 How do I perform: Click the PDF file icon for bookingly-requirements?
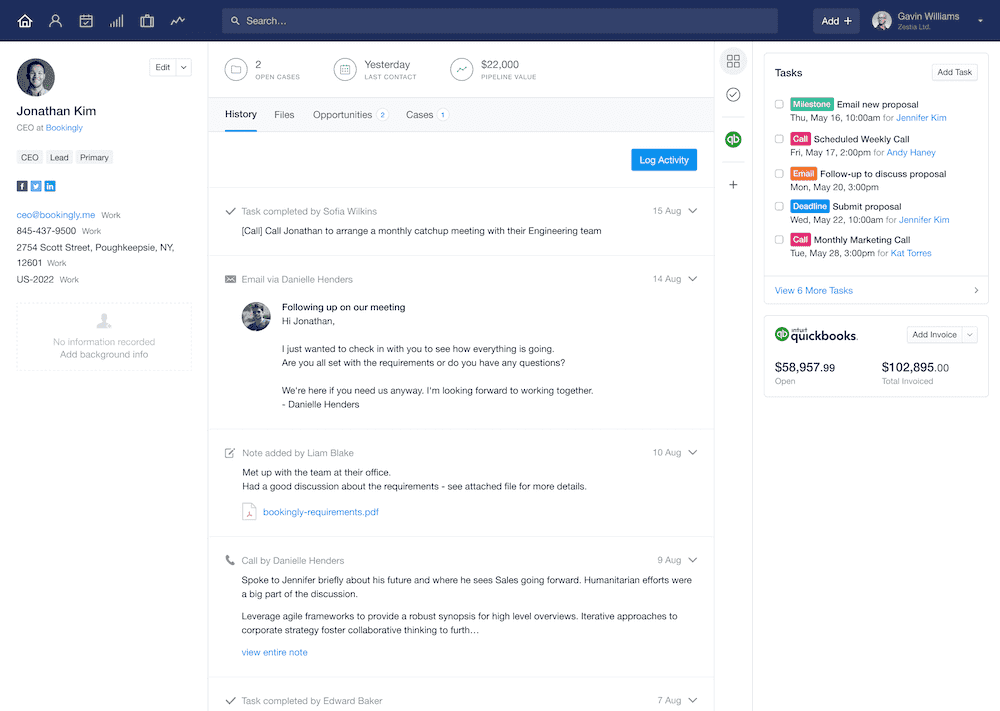[249, 511]
